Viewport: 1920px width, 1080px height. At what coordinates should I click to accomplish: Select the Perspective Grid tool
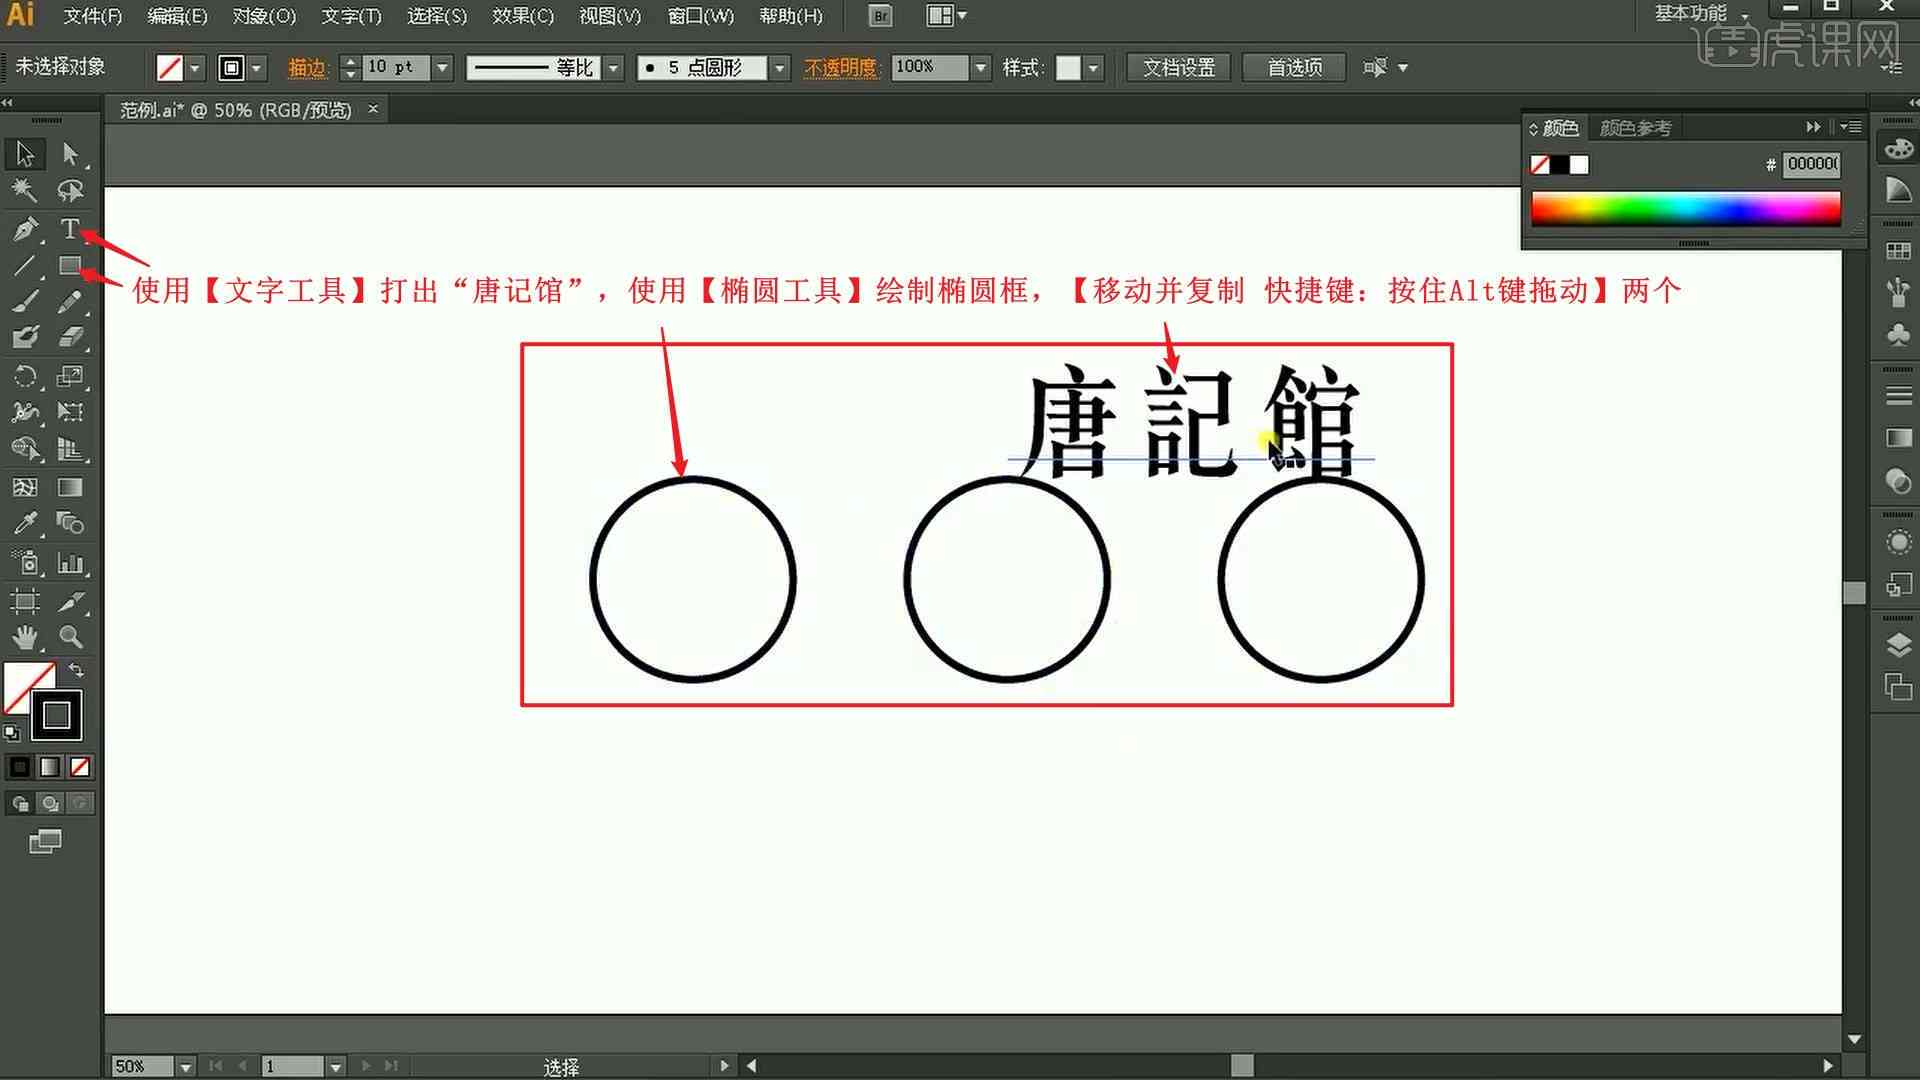click(70, 449)
